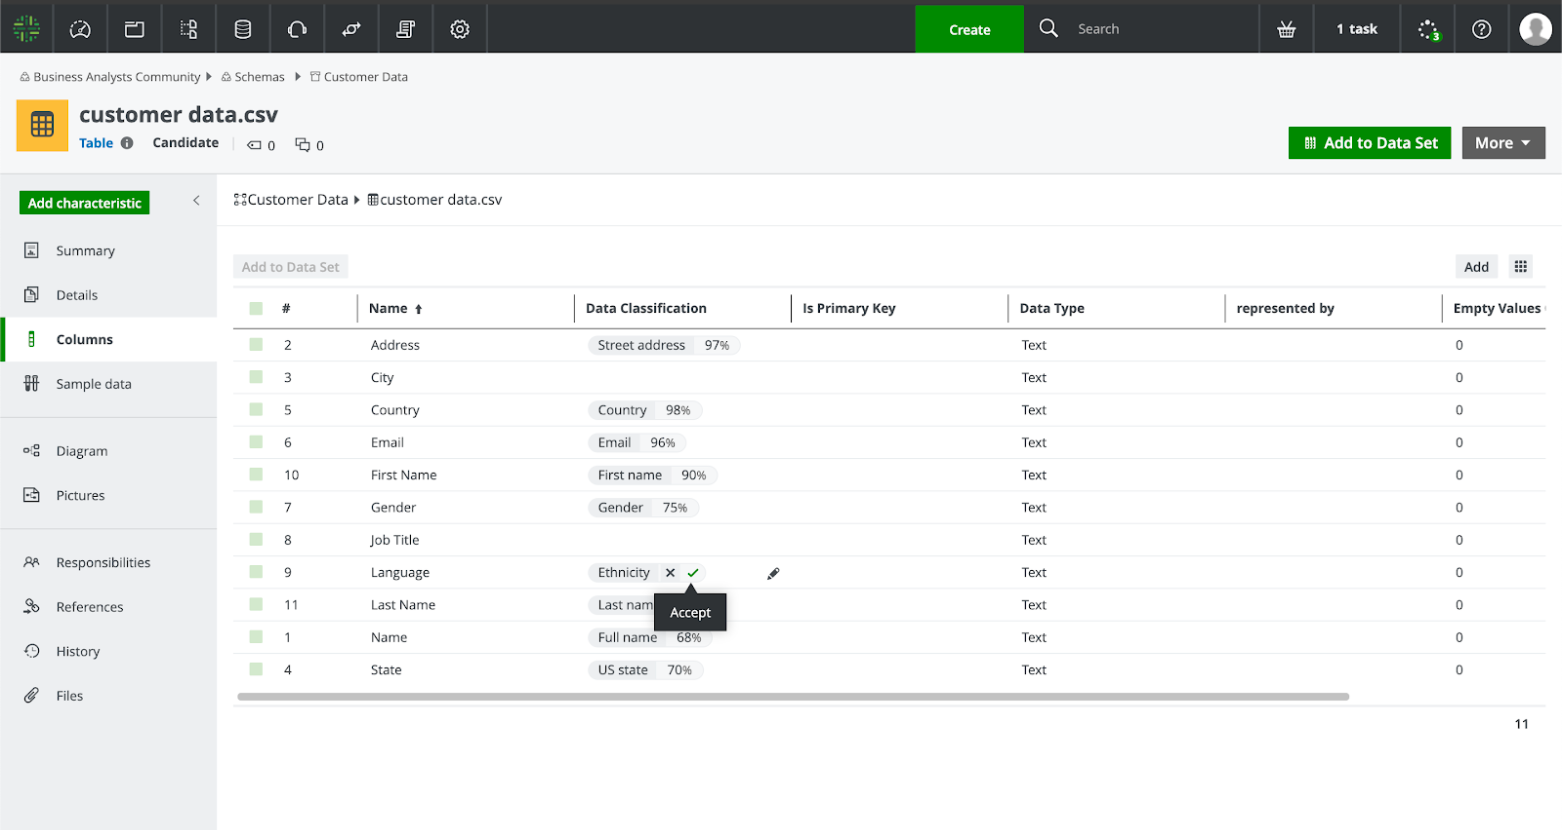Click into the Search input field
This screenshot has height=830, width=1564.
(x=1160, y=29)
